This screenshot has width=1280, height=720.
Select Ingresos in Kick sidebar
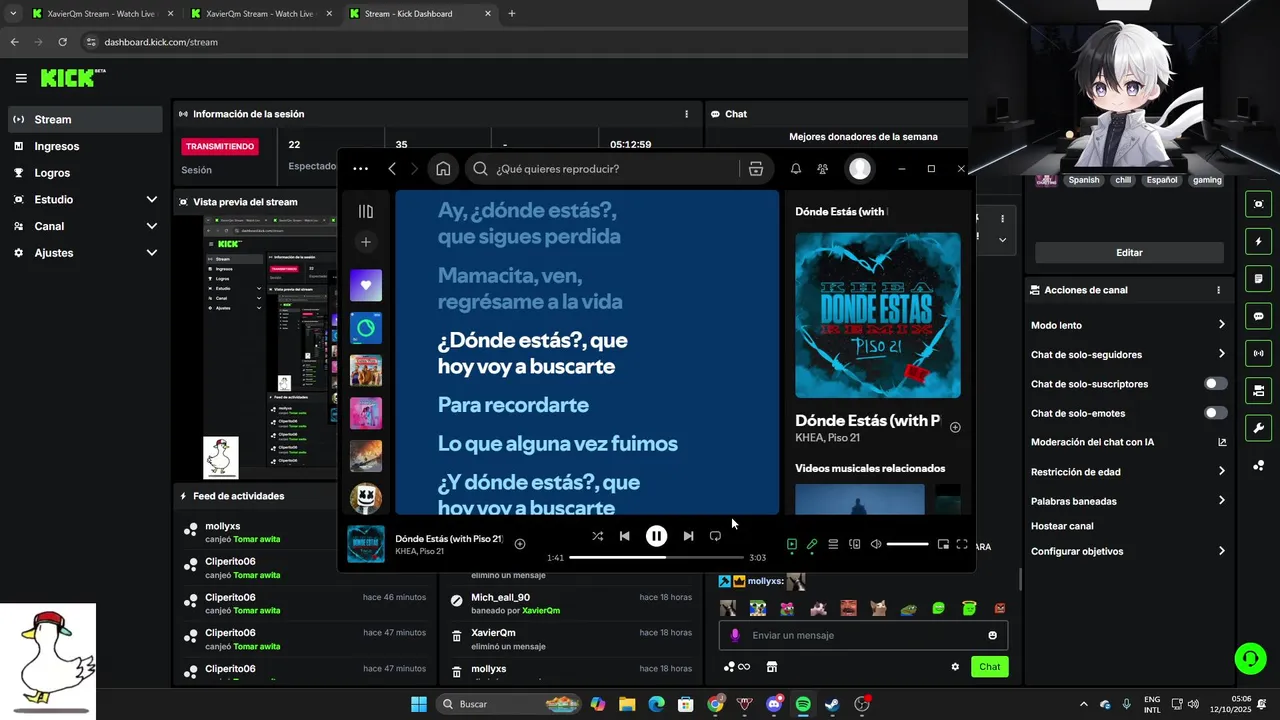point(85,146)
